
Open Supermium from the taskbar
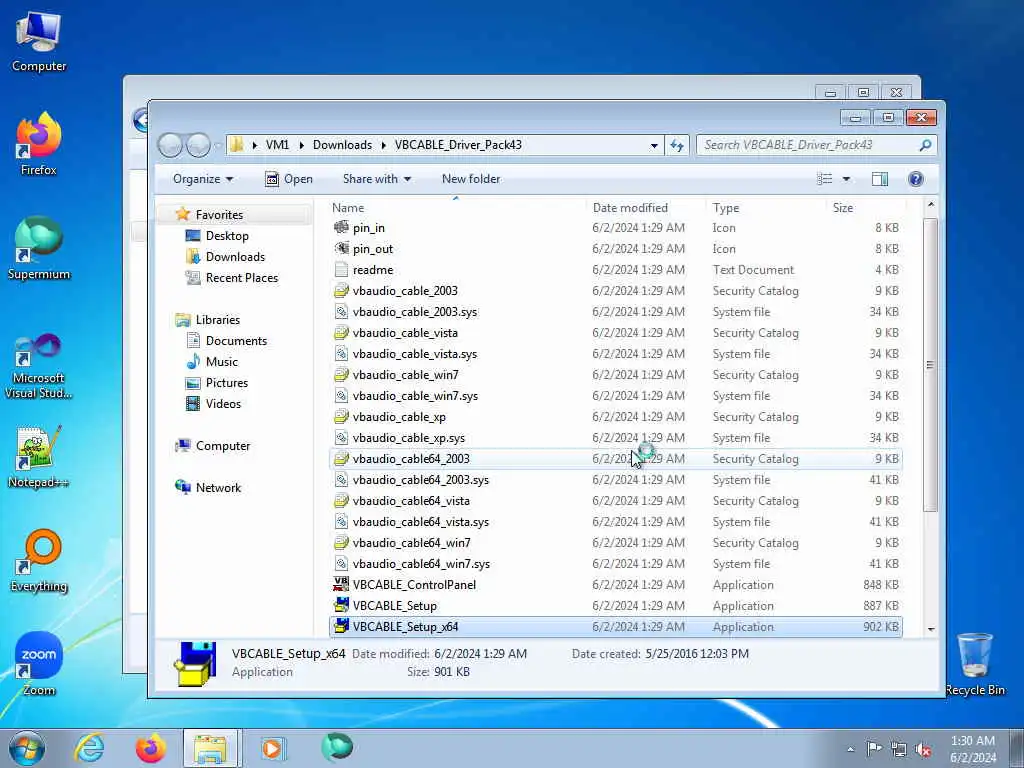pyautogui.click(x=337, y=748)
